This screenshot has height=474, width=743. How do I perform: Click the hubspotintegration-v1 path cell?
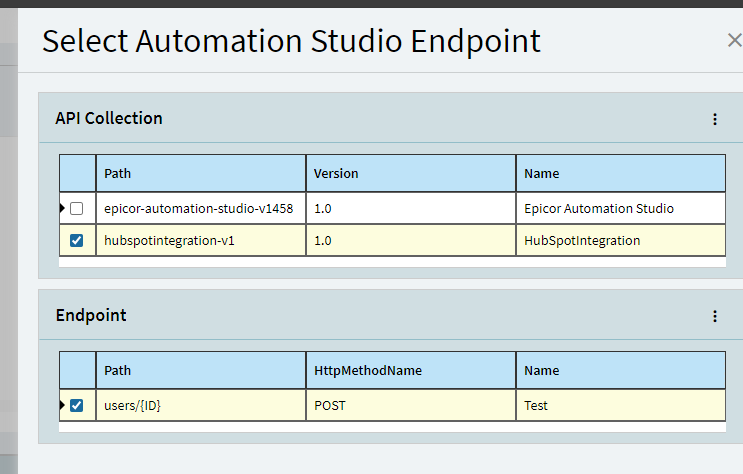(201, 241)
